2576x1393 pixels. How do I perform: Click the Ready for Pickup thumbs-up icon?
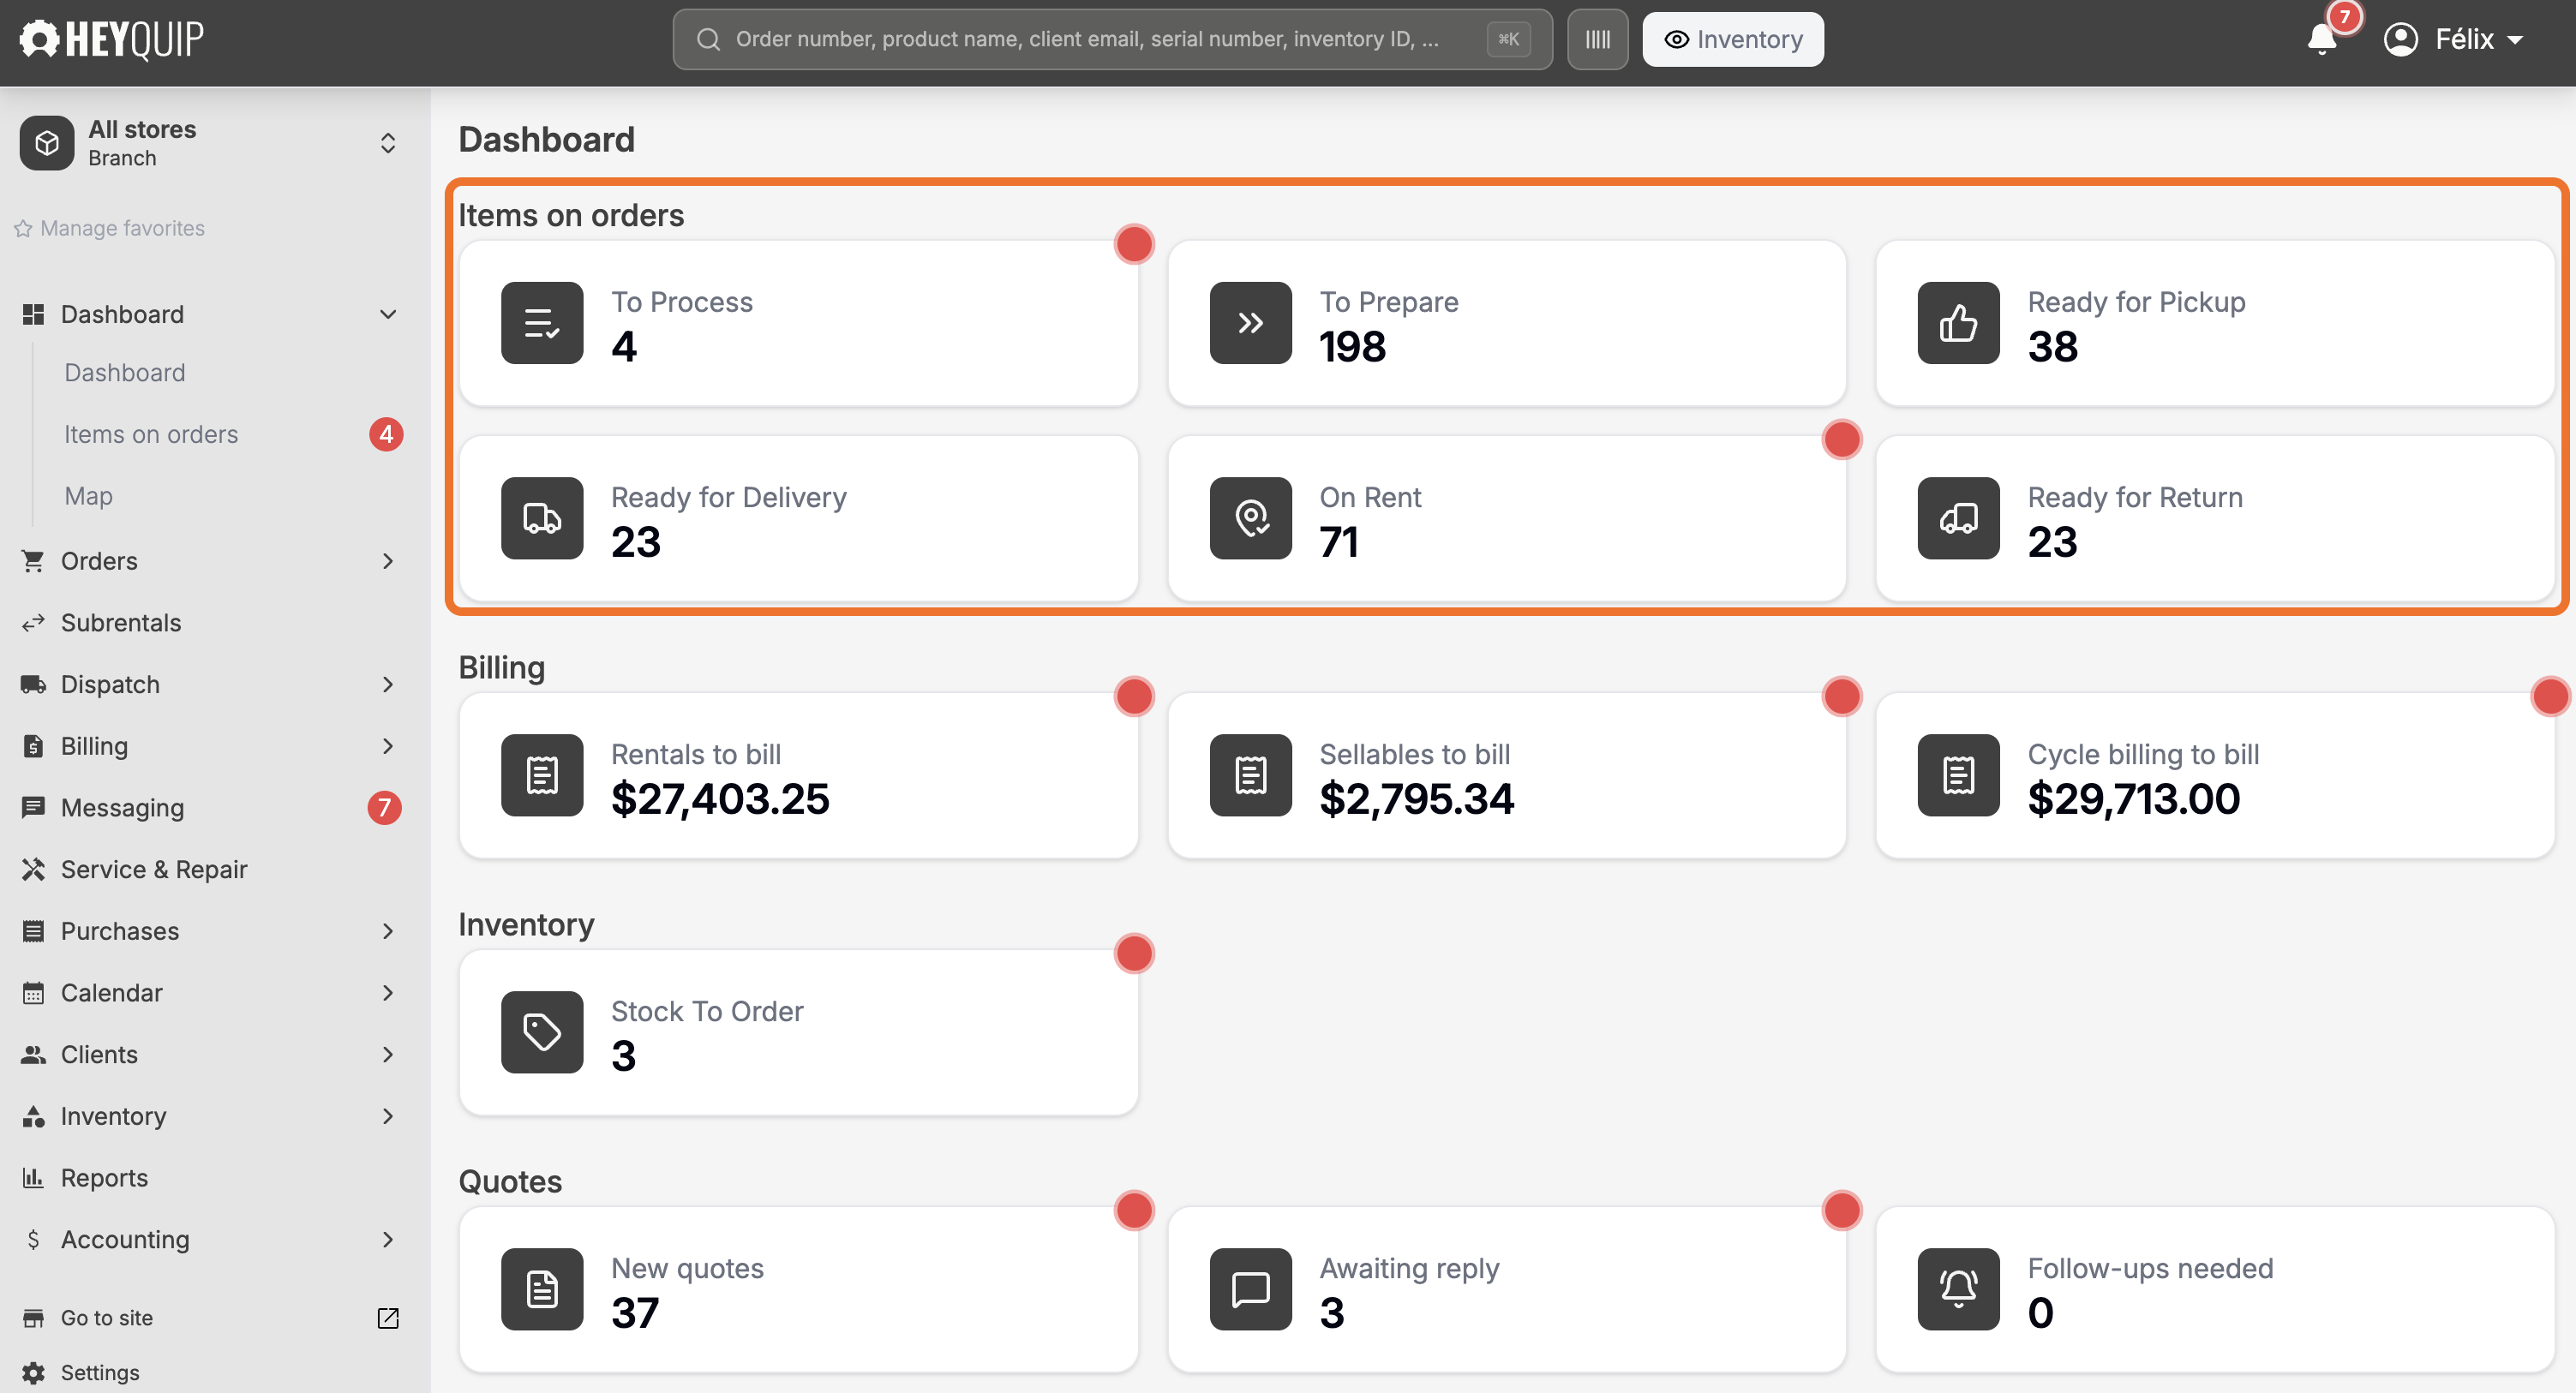(x=1958, y=323)
